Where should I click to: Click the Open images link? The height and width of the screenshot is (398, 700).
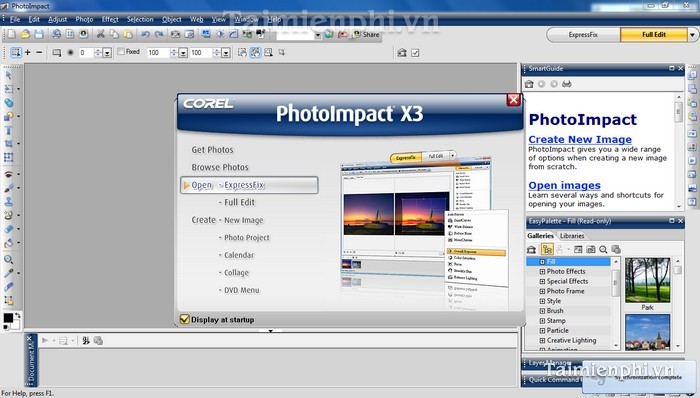tap(564, 185)
